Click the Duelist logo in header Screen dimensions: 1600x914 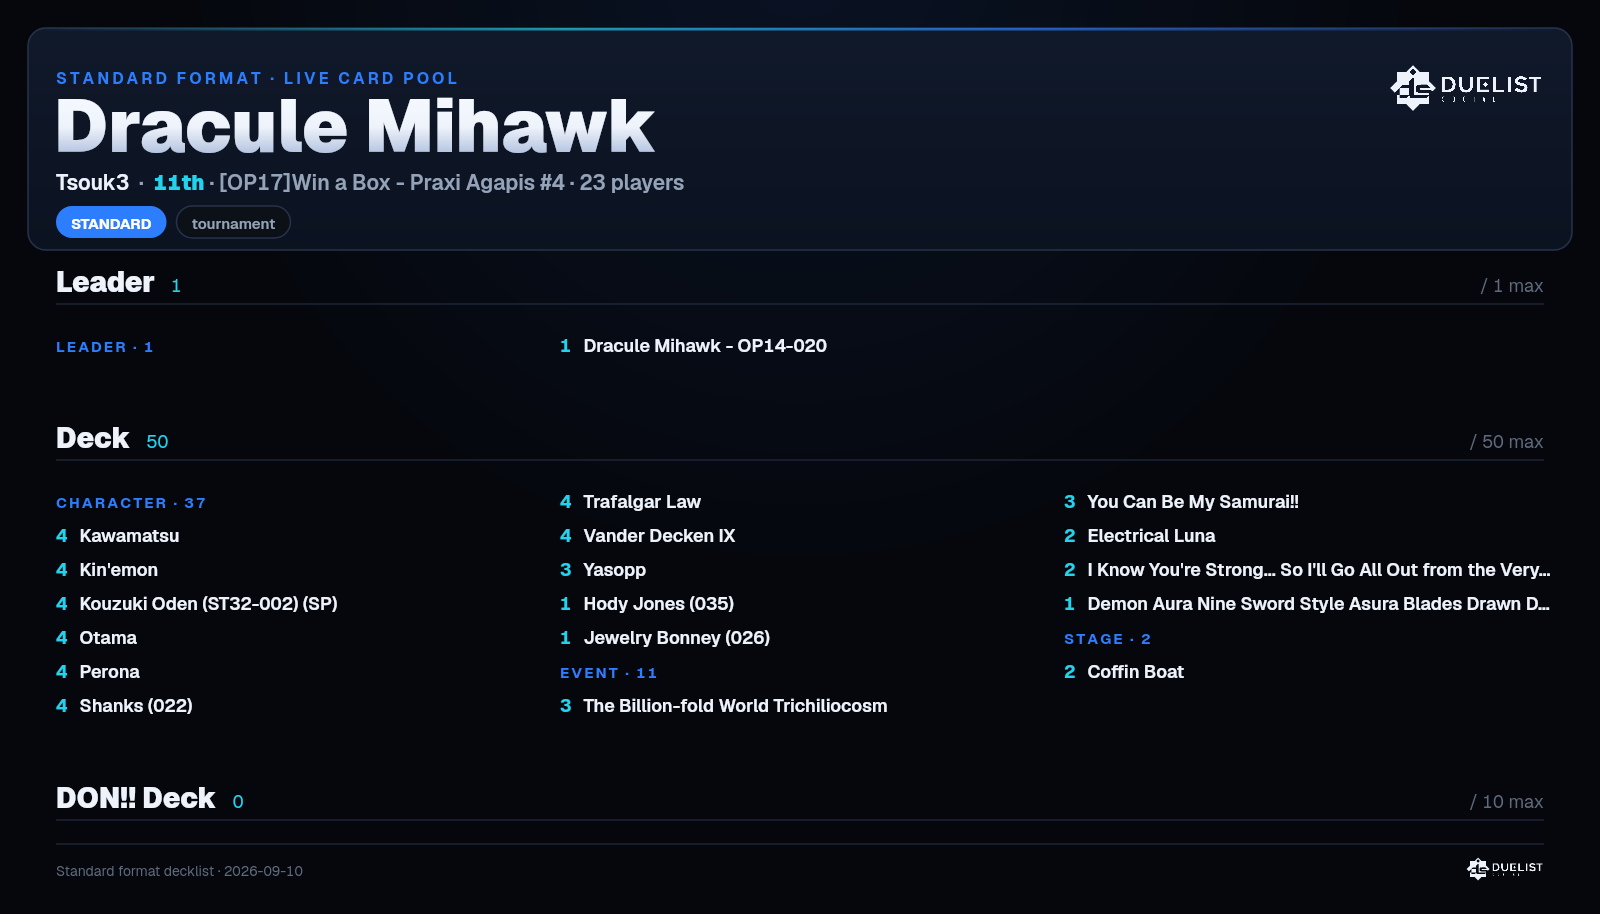[x=1465, y=88]
